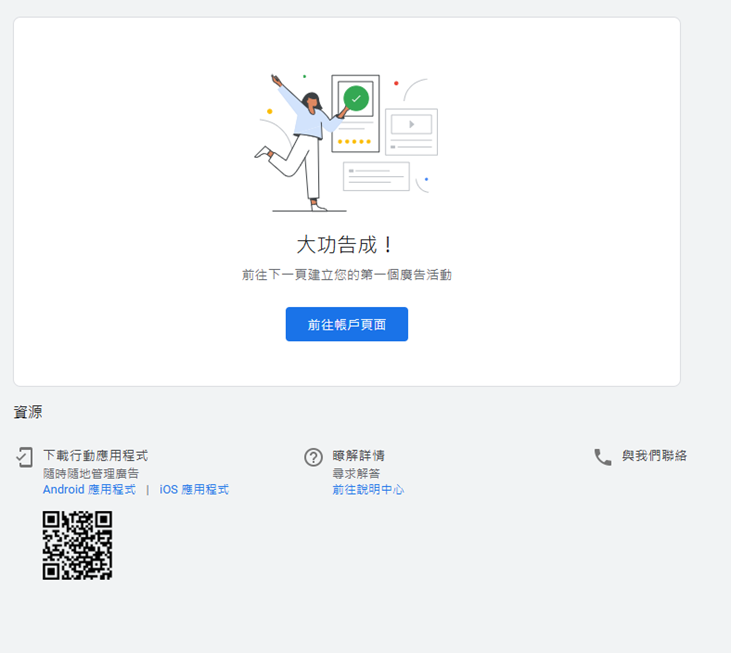Click the 尋求解答 text
Image resolution: width=731 pixels, height=653 pixels.
click(356, 474)
